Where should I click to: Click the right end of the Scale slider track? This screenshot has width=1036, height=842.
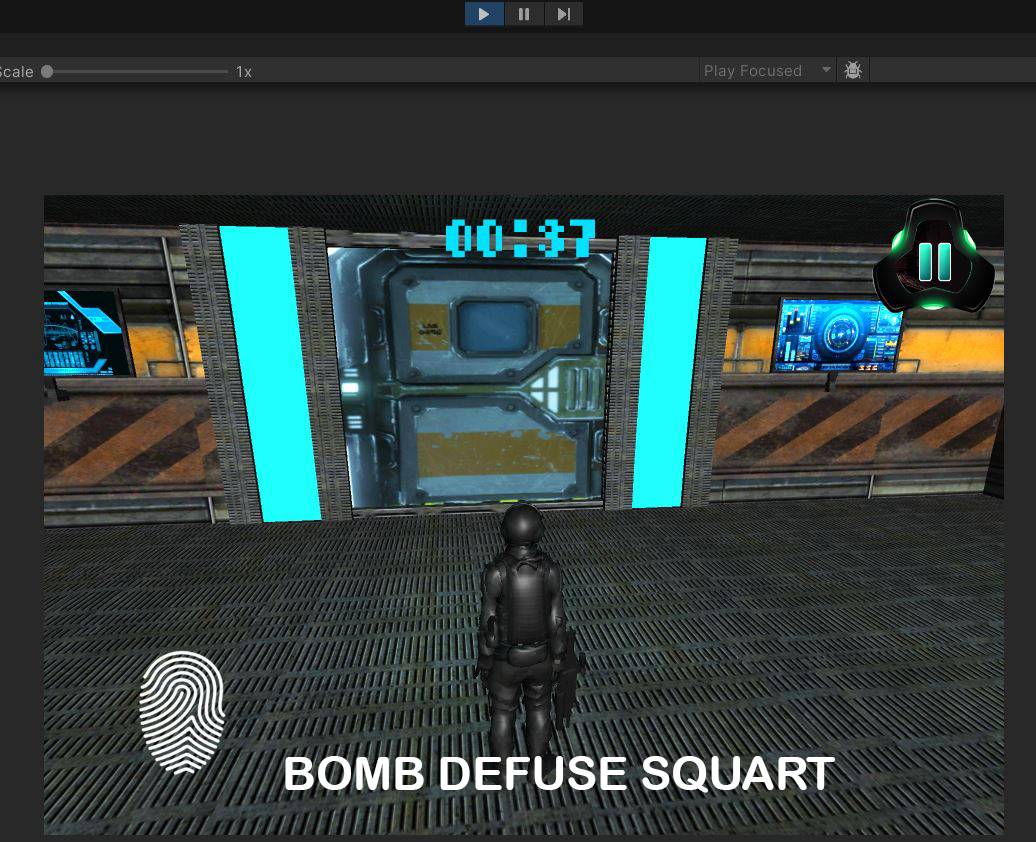click(226, 71)
